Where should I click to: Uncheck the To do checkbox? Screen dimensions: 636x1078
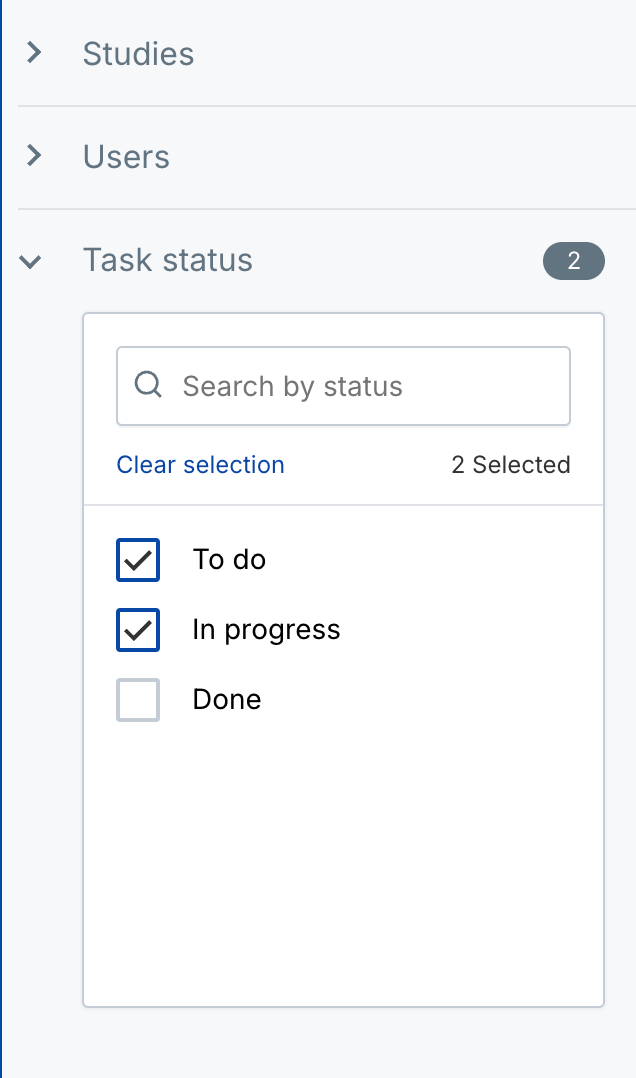pyautogui.click(x=138, y=559)
